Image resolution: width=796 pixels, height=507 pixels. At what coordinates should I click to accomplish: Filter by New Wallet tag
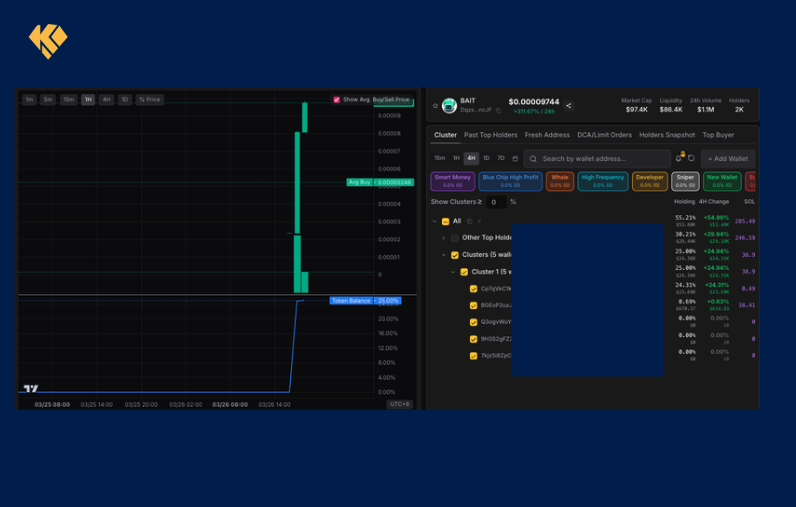point(722,181)
